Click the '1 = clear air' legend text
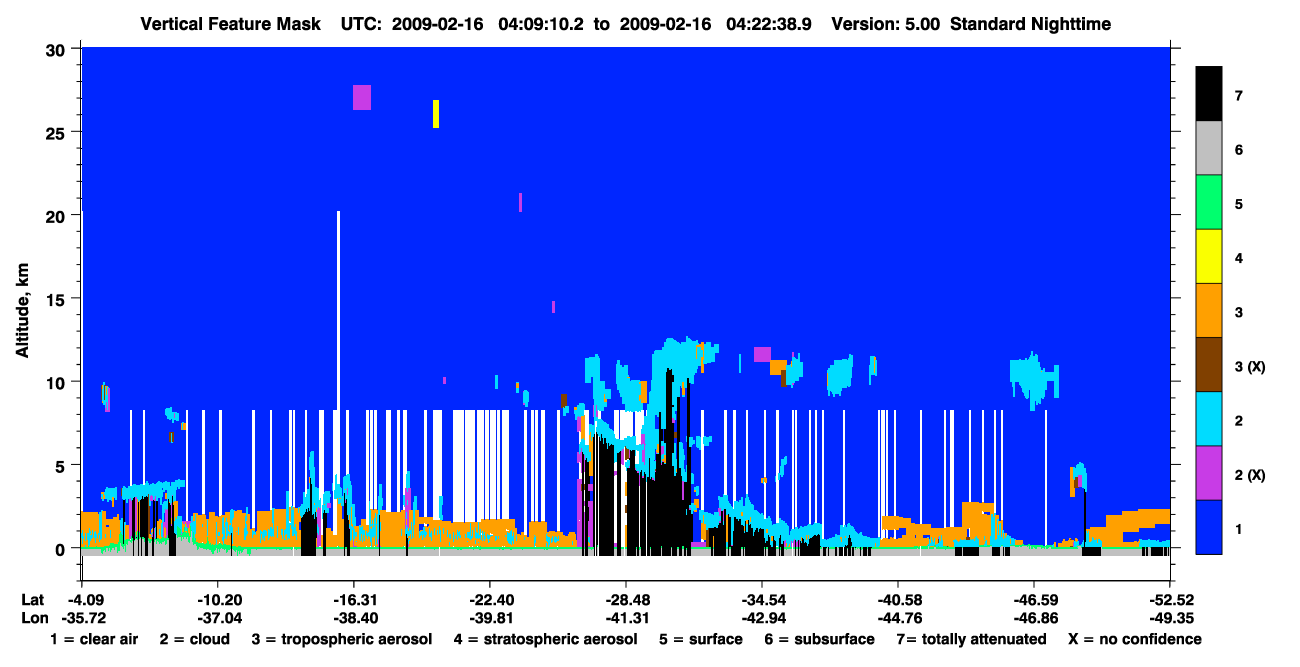 [x=94, y=639]
